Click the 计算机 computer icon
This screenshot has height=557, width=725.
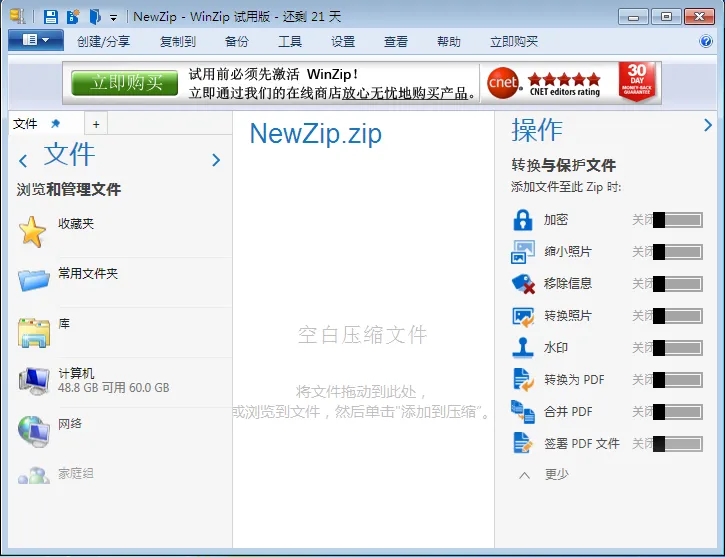click(x=34, y=381)
